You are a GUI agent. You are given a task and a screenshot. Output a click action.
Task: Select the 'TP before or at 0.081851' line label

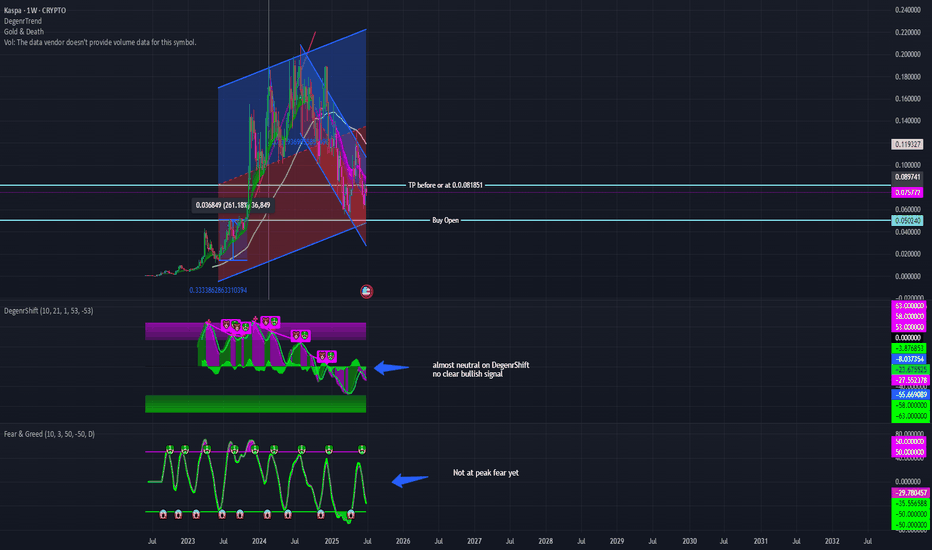445,186
